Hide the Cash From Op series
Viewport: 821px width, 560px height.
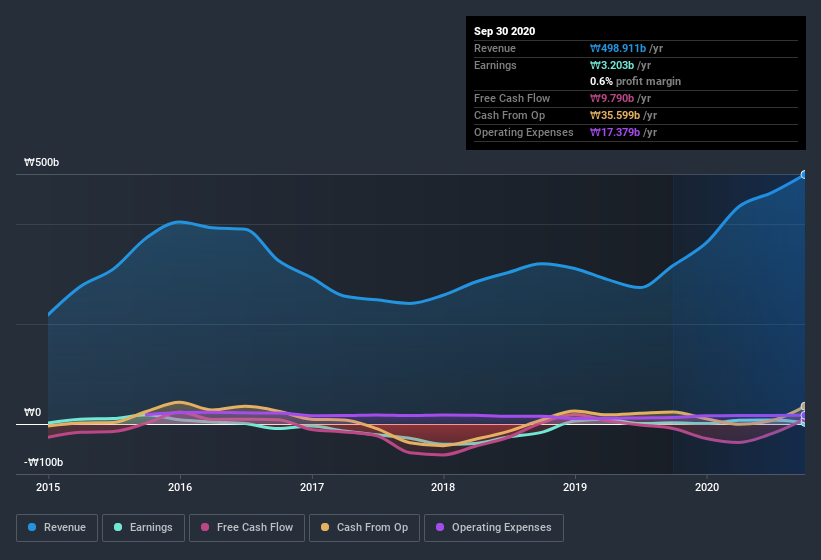[364, 528]
